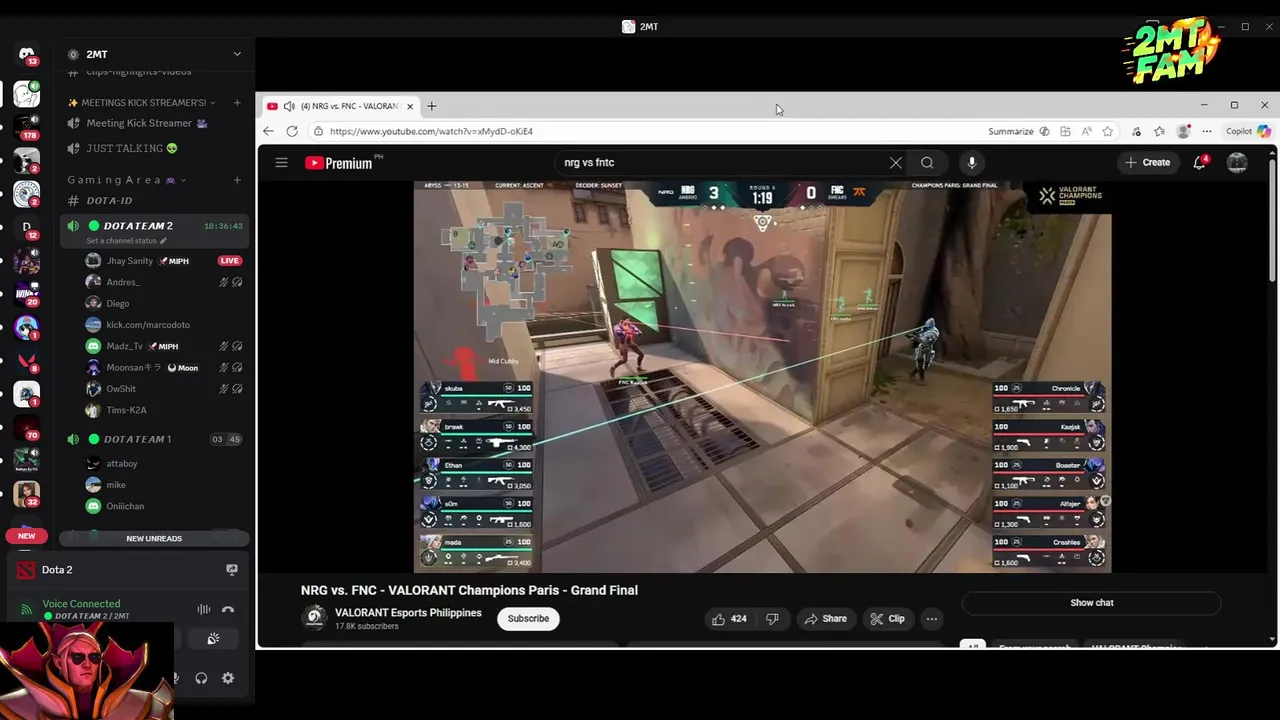Image resolution: width=1280 pixels, height=720 pixels.
Task: Click the YouTube search magnifier button
Action: point(928,163)
